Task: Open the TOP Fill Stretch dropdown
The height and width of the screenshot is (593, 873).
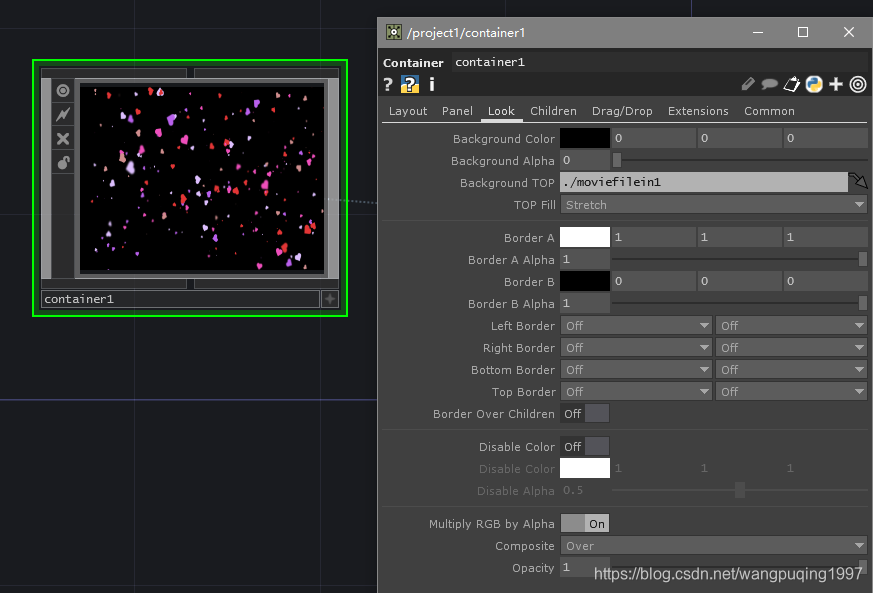Action: 713,205
